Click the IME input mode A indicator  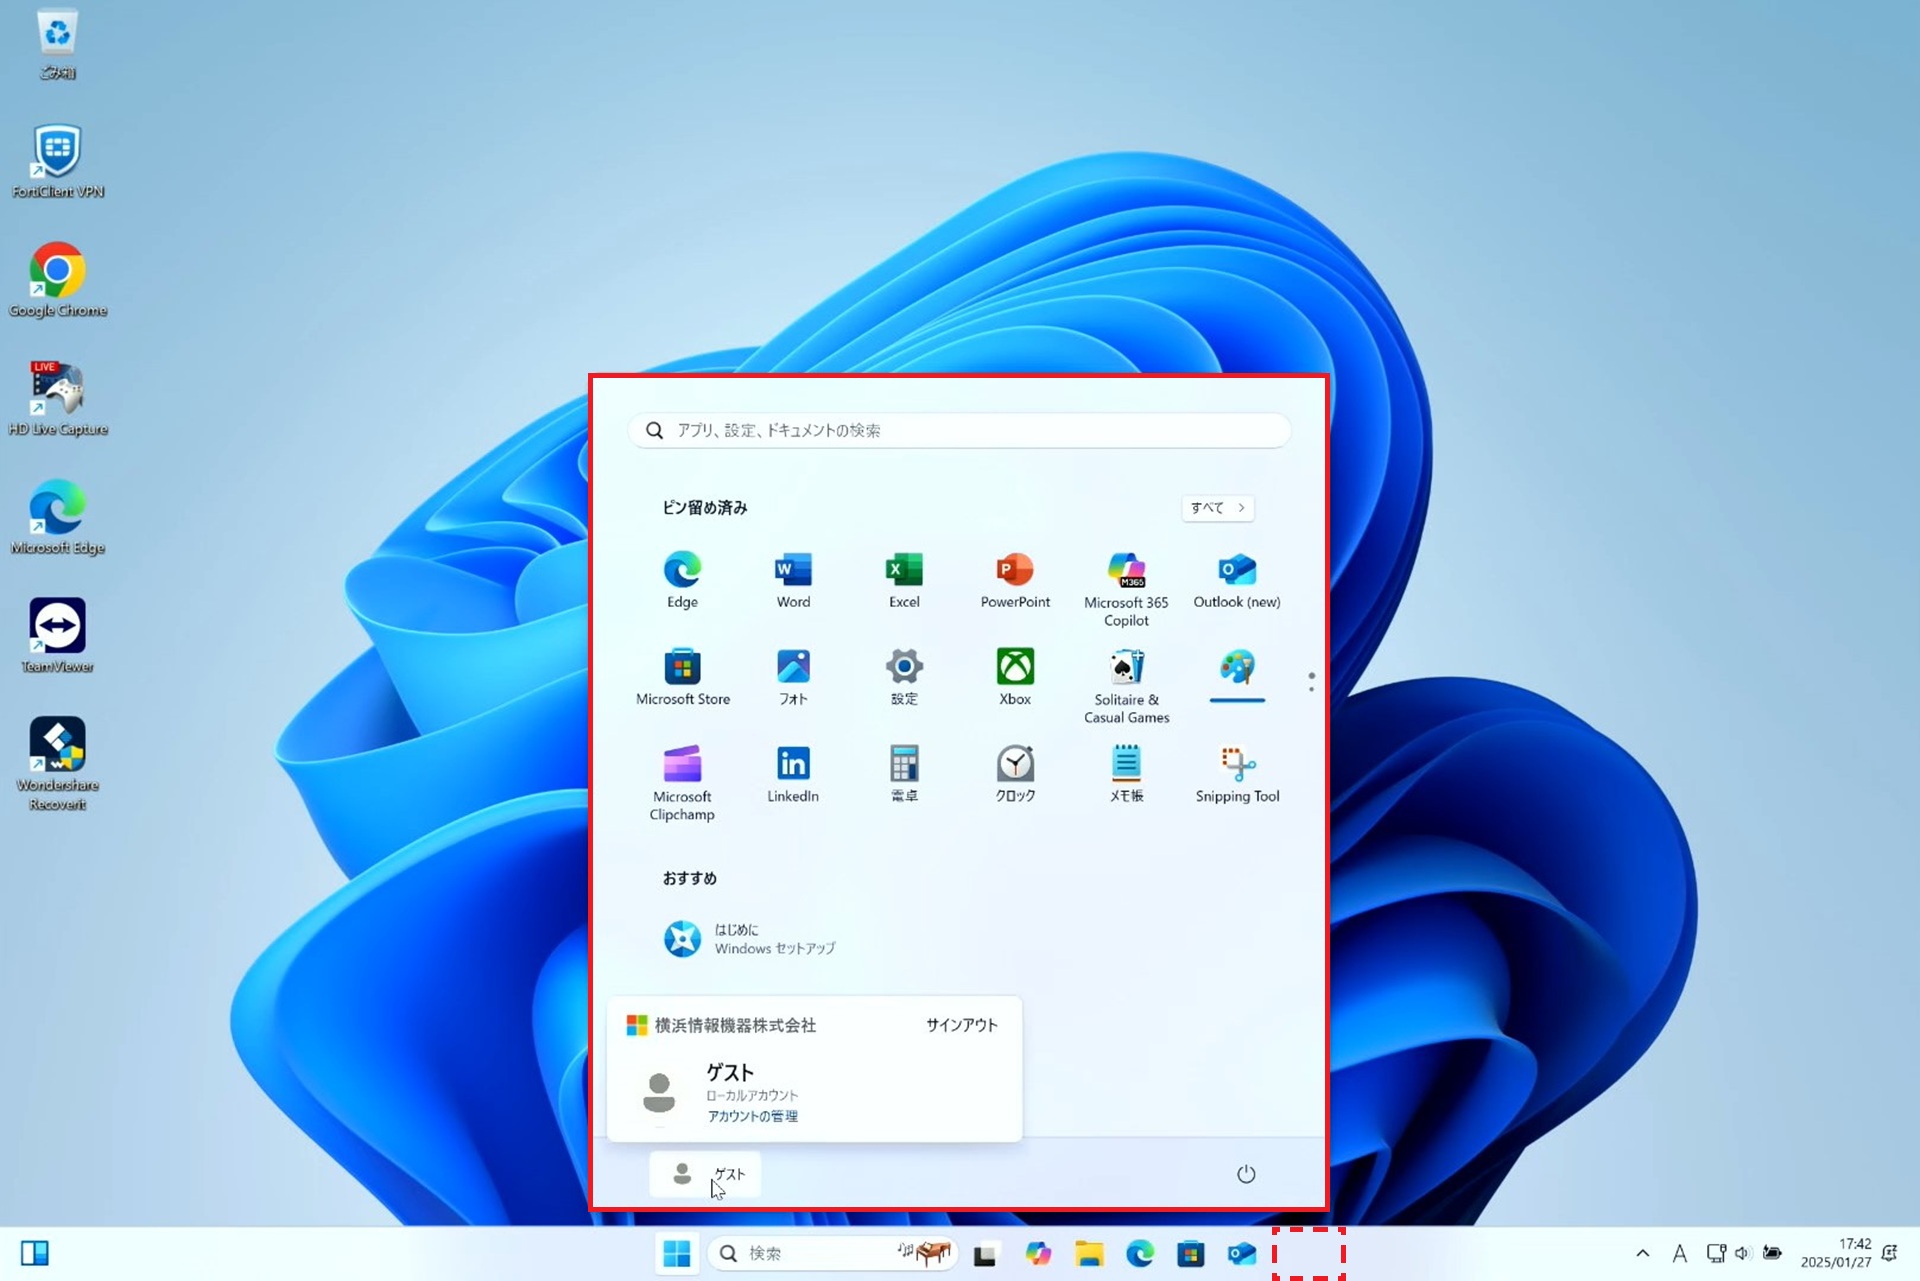point(1680,1253)
